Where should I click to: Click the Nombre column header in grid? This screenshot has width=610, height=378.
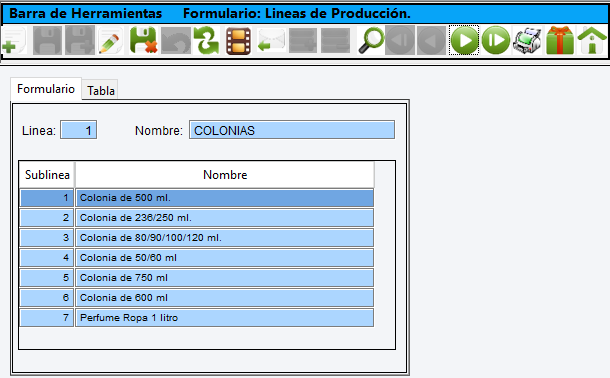(225, 175)
